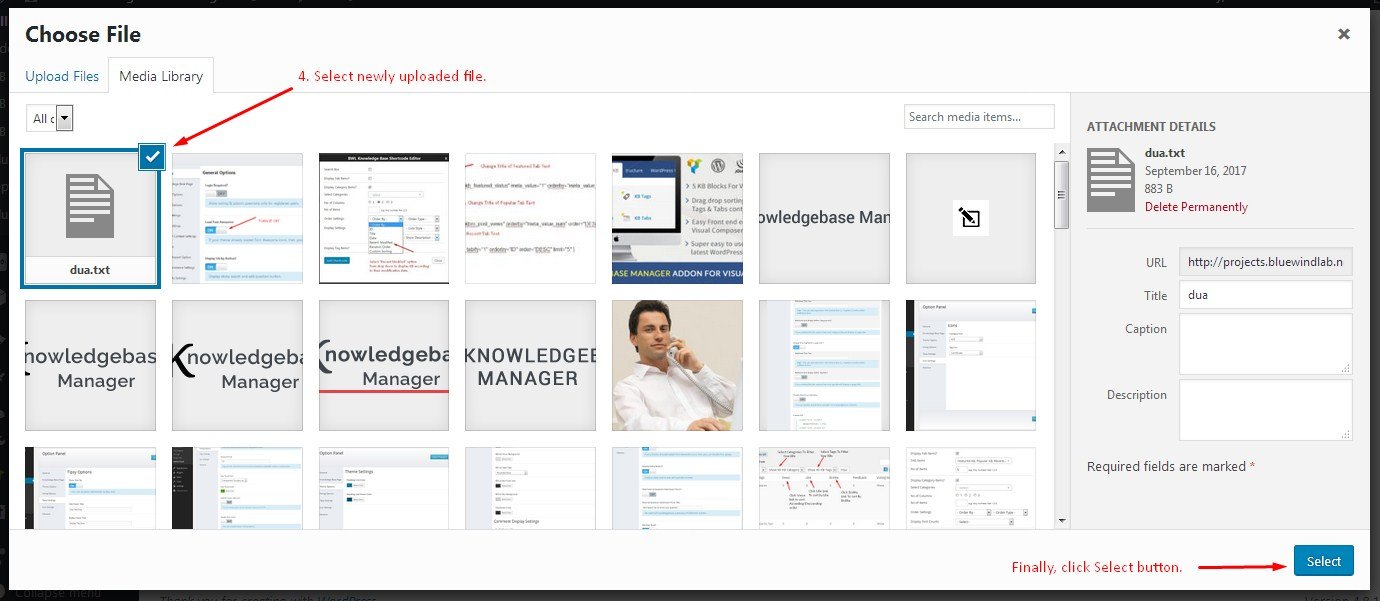Select the uppercase KNOWLEDGEBASE MANAGER logo thumbnail

(x=531, y=365)
